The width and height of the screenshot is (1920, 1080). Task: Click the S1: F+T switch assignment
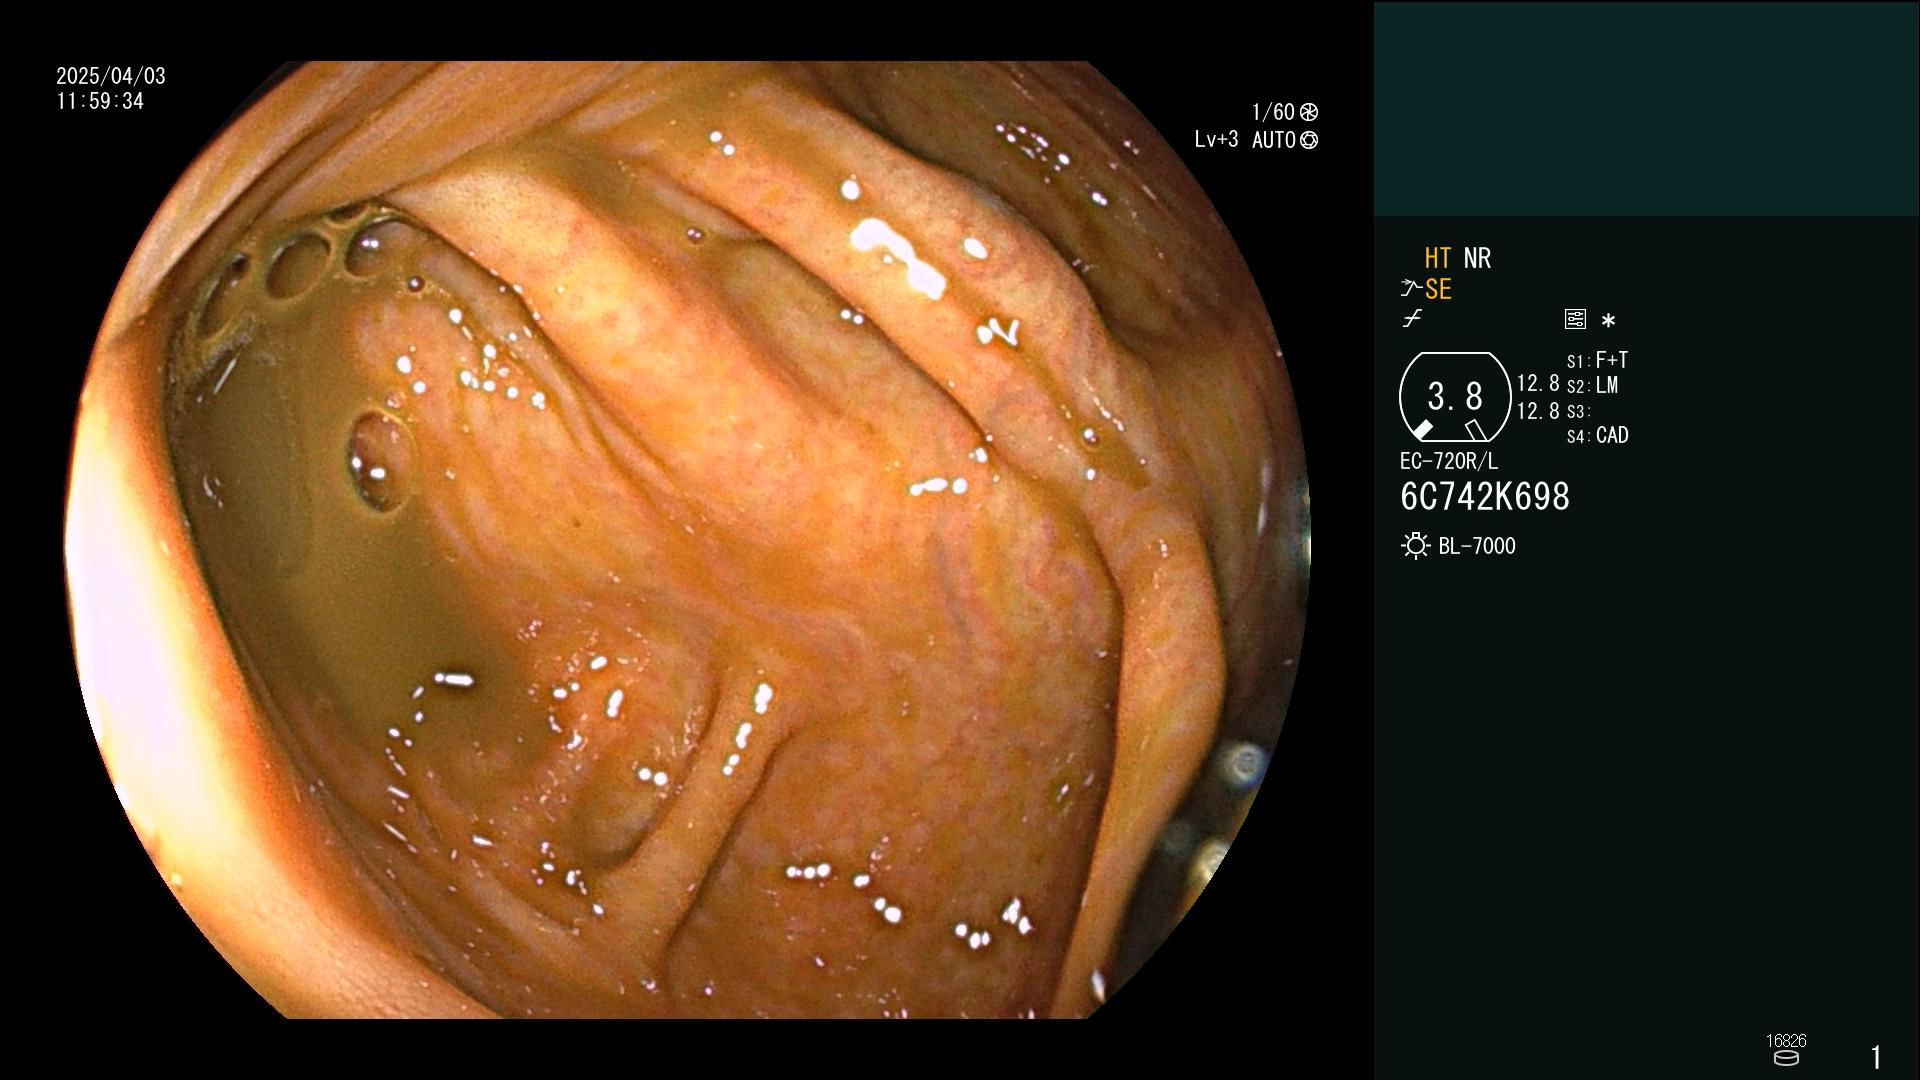tap(1597, 360)
